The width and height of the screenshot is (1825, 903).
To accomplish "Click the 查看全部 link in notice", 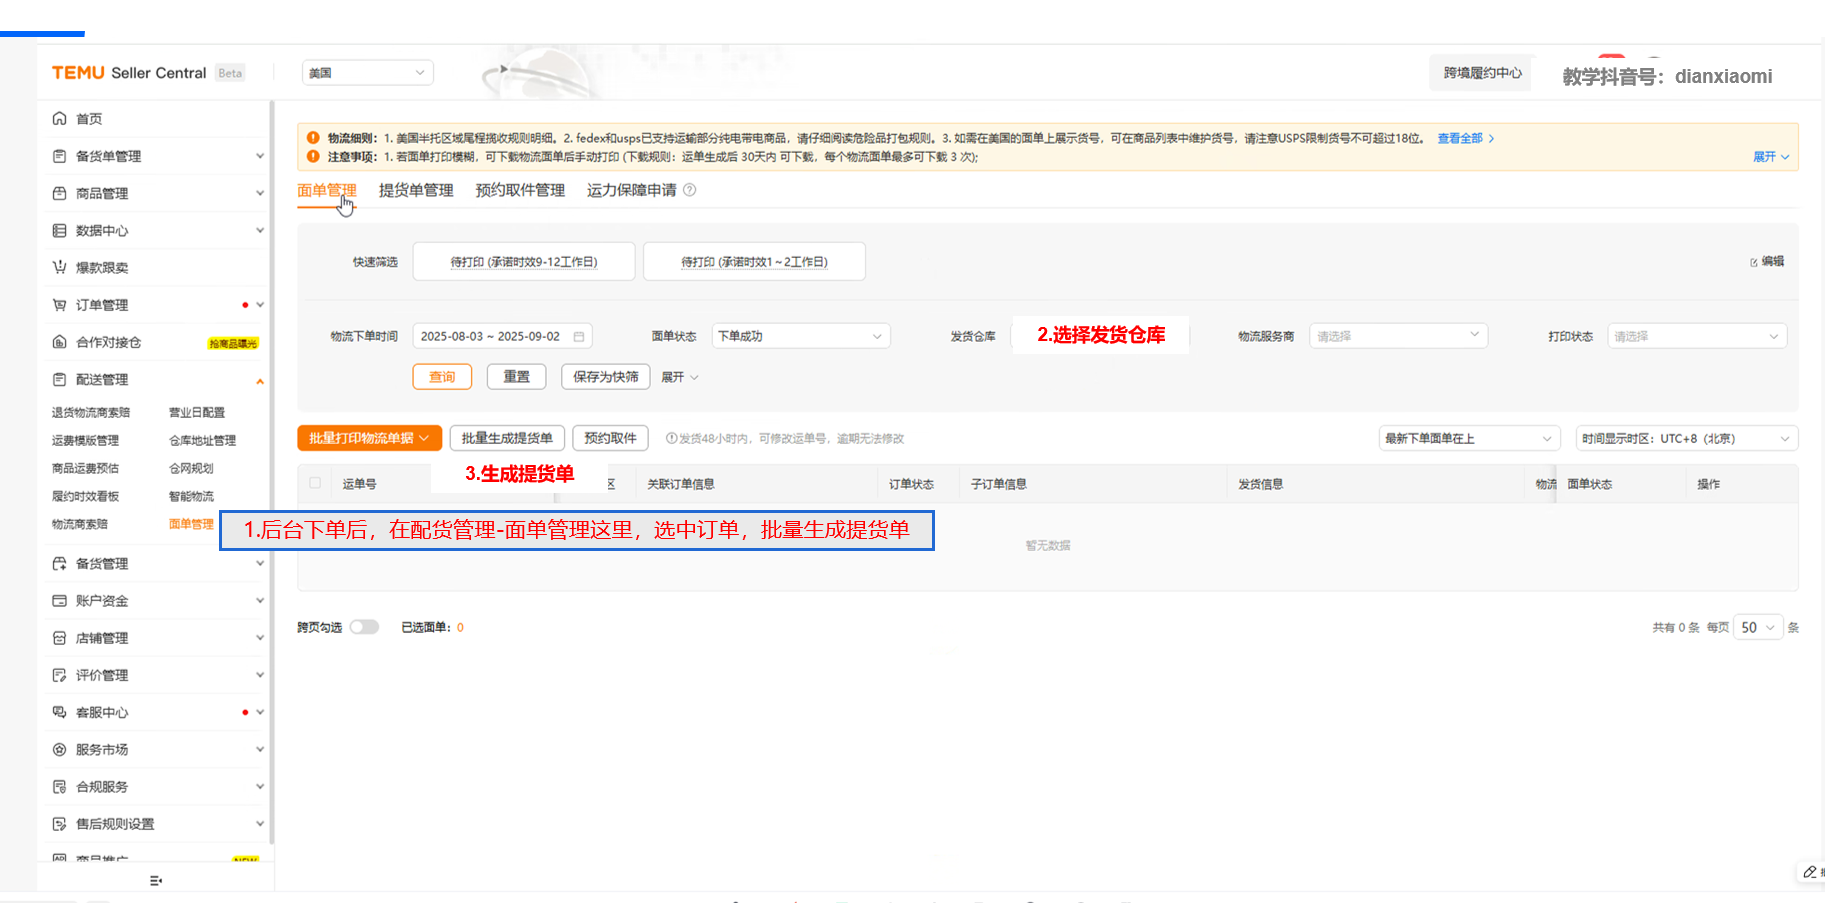I will pyautogui.click(x=1466, y=138).
